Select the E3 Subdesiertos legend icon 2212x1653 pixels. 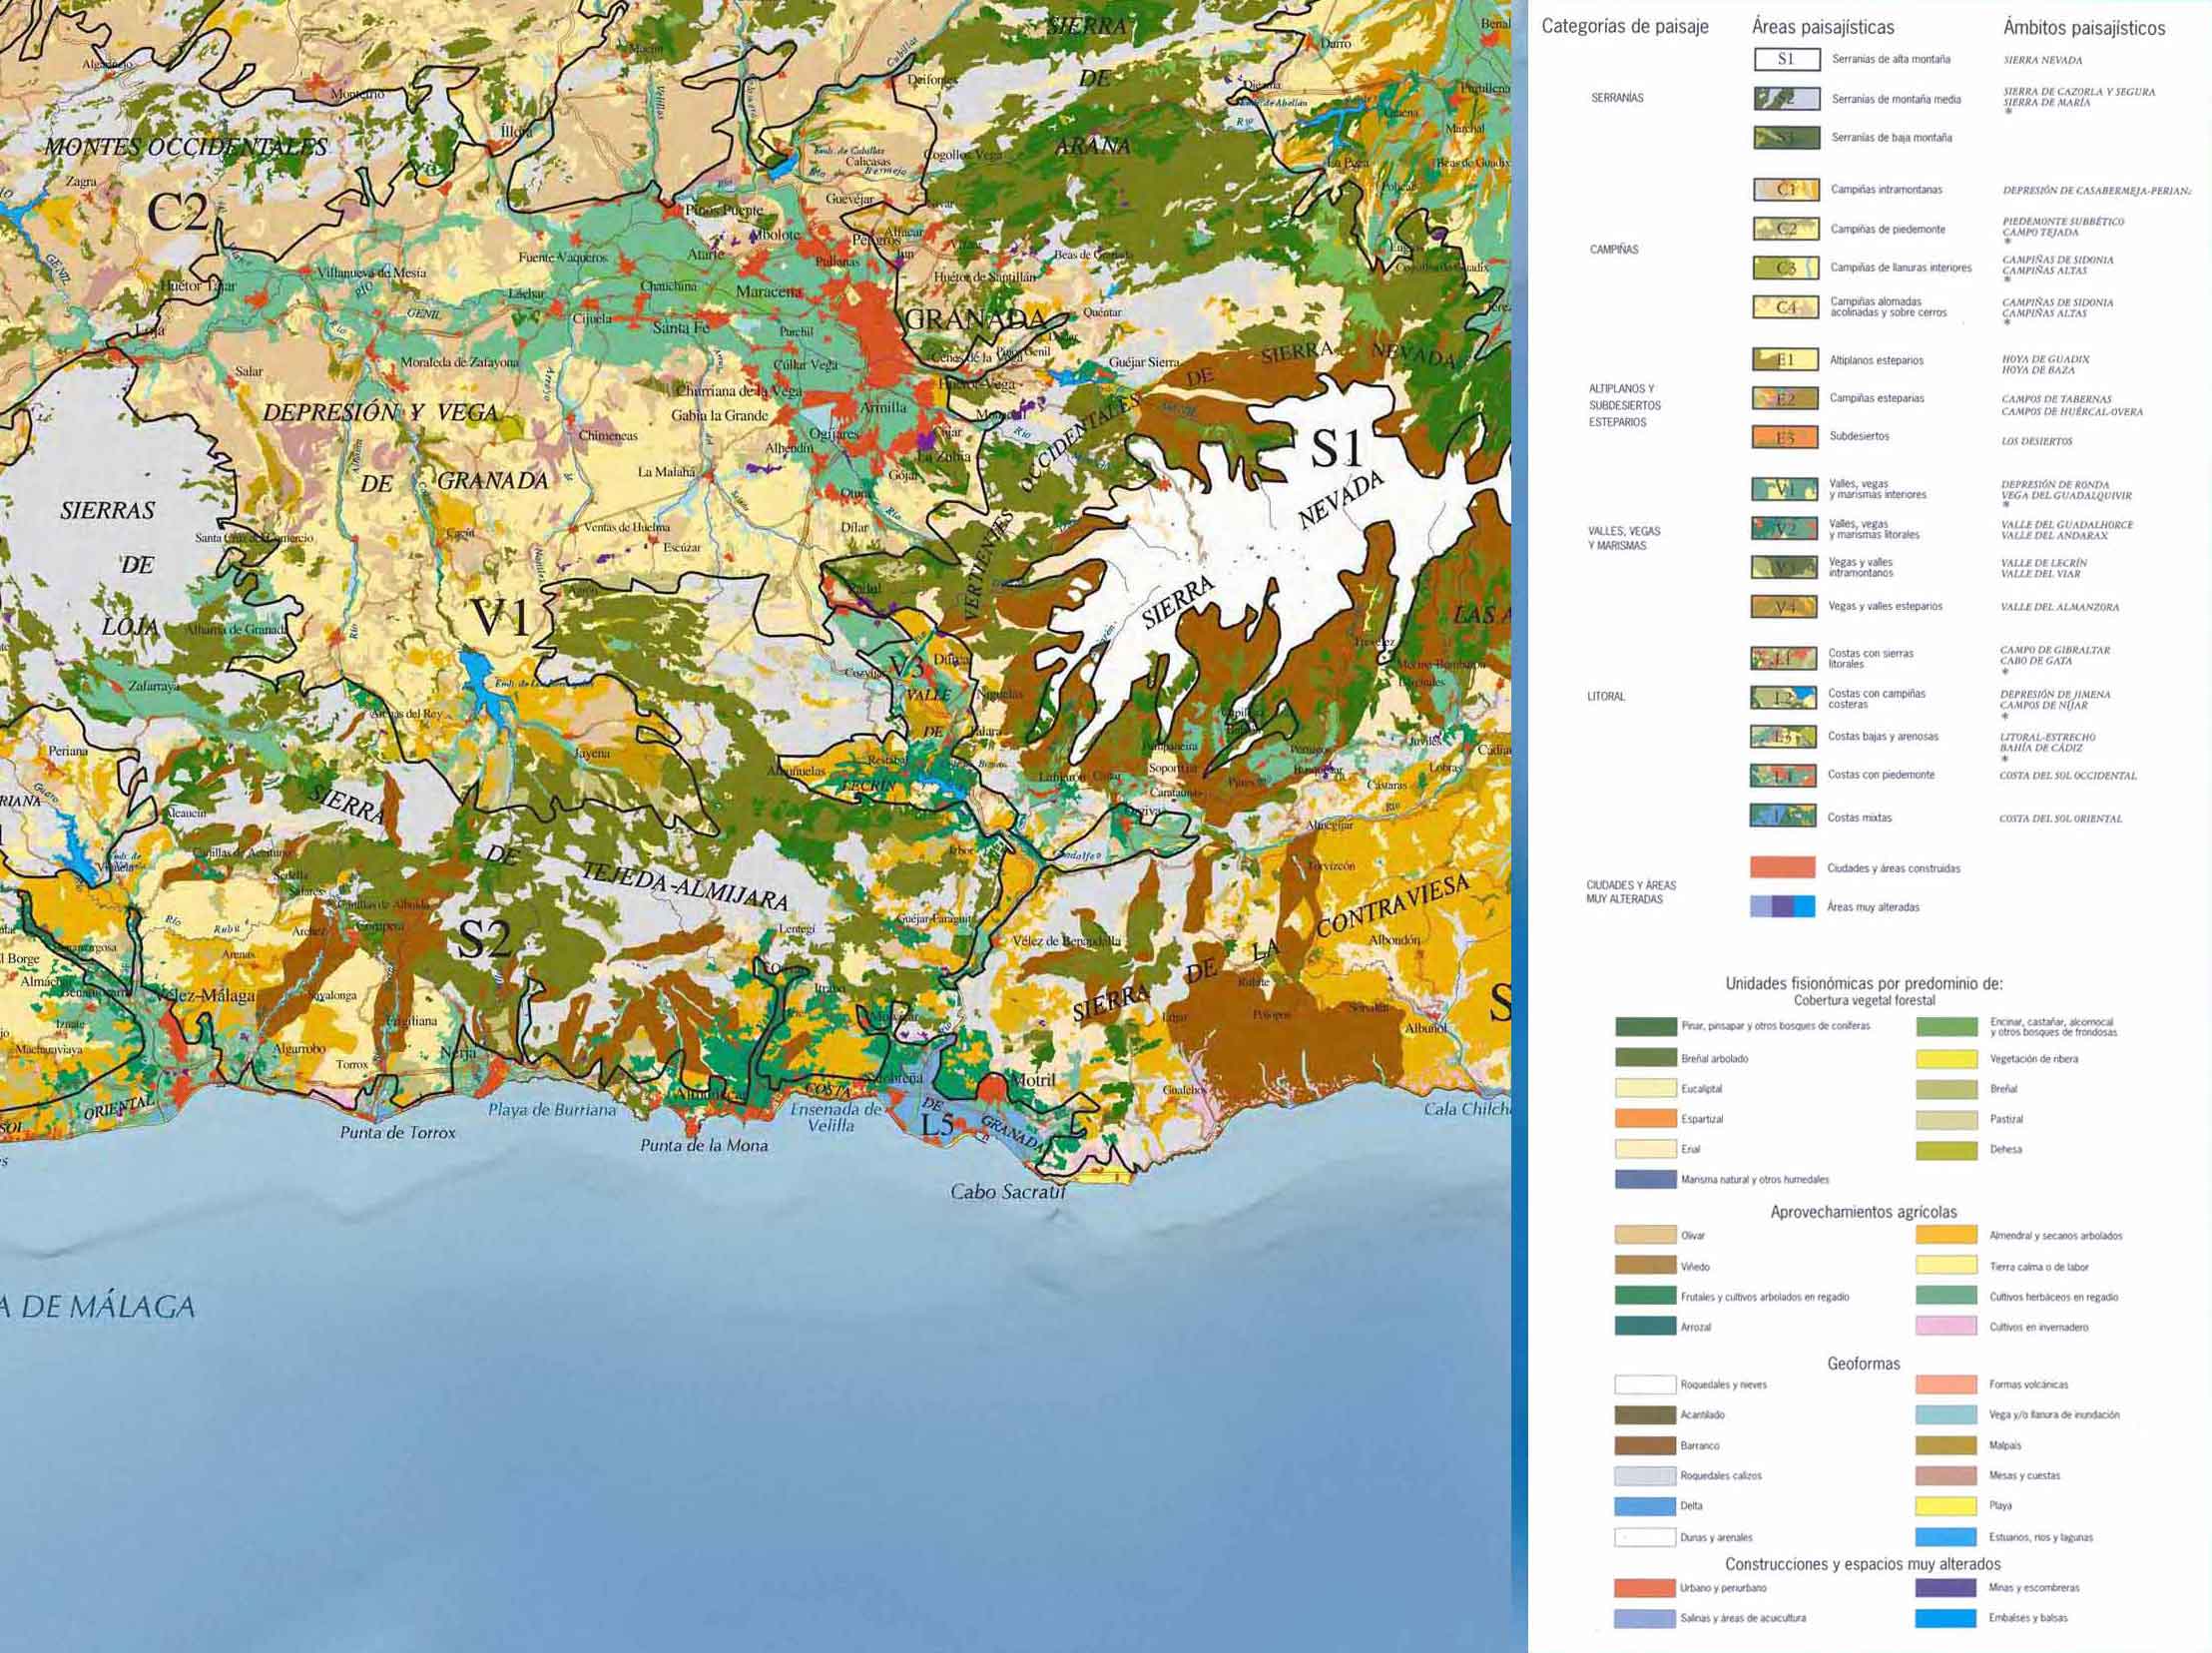click(1785, 437)
